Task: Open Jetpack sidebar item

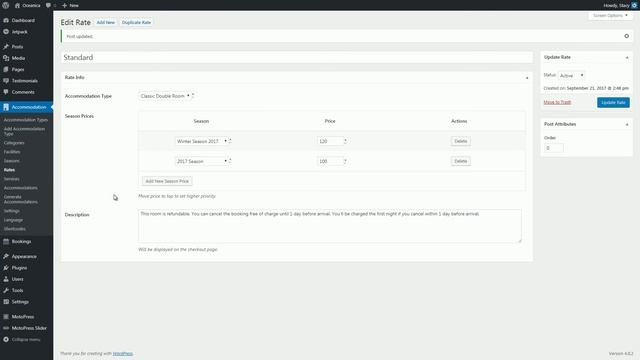Action: point(20,32)
